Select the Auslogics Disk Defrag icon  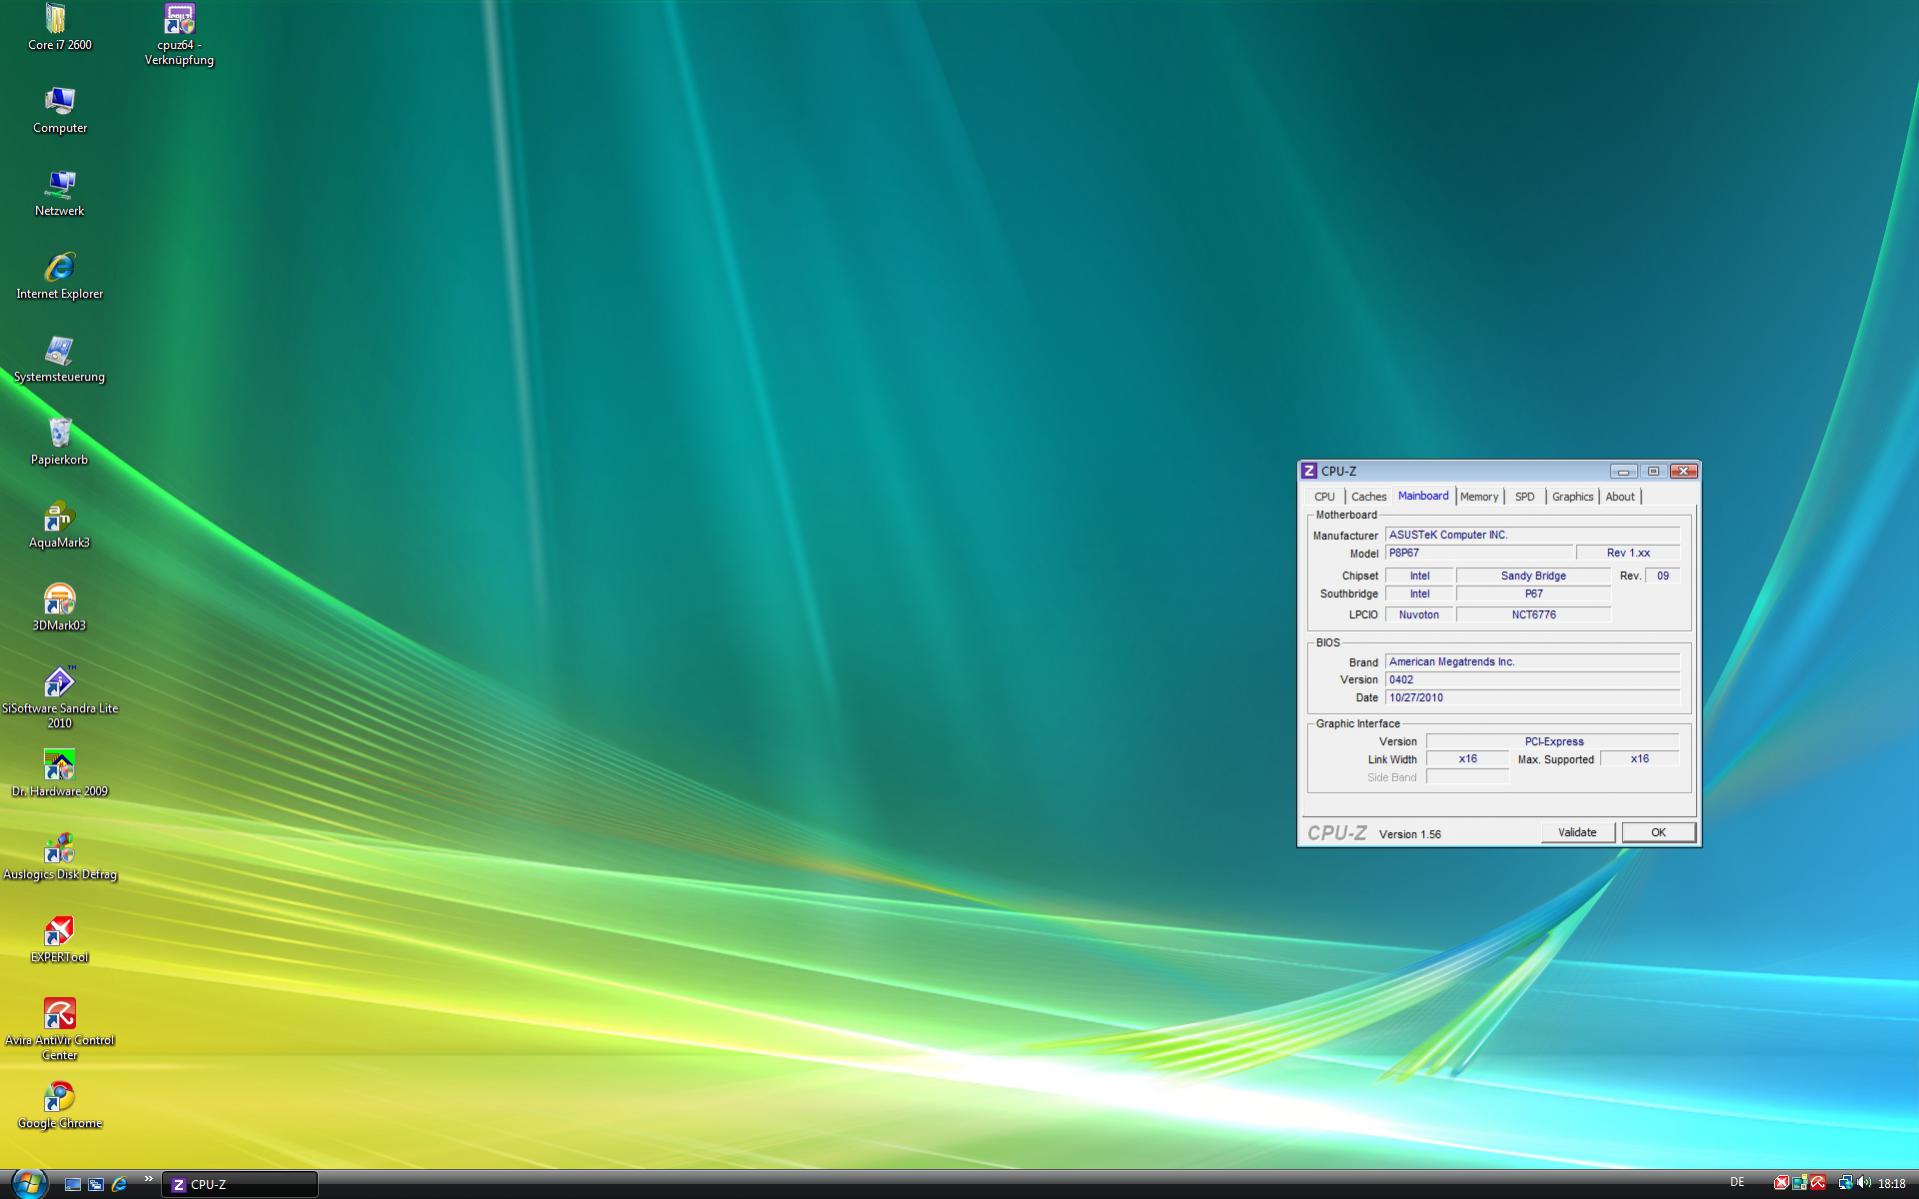point(59,858)
